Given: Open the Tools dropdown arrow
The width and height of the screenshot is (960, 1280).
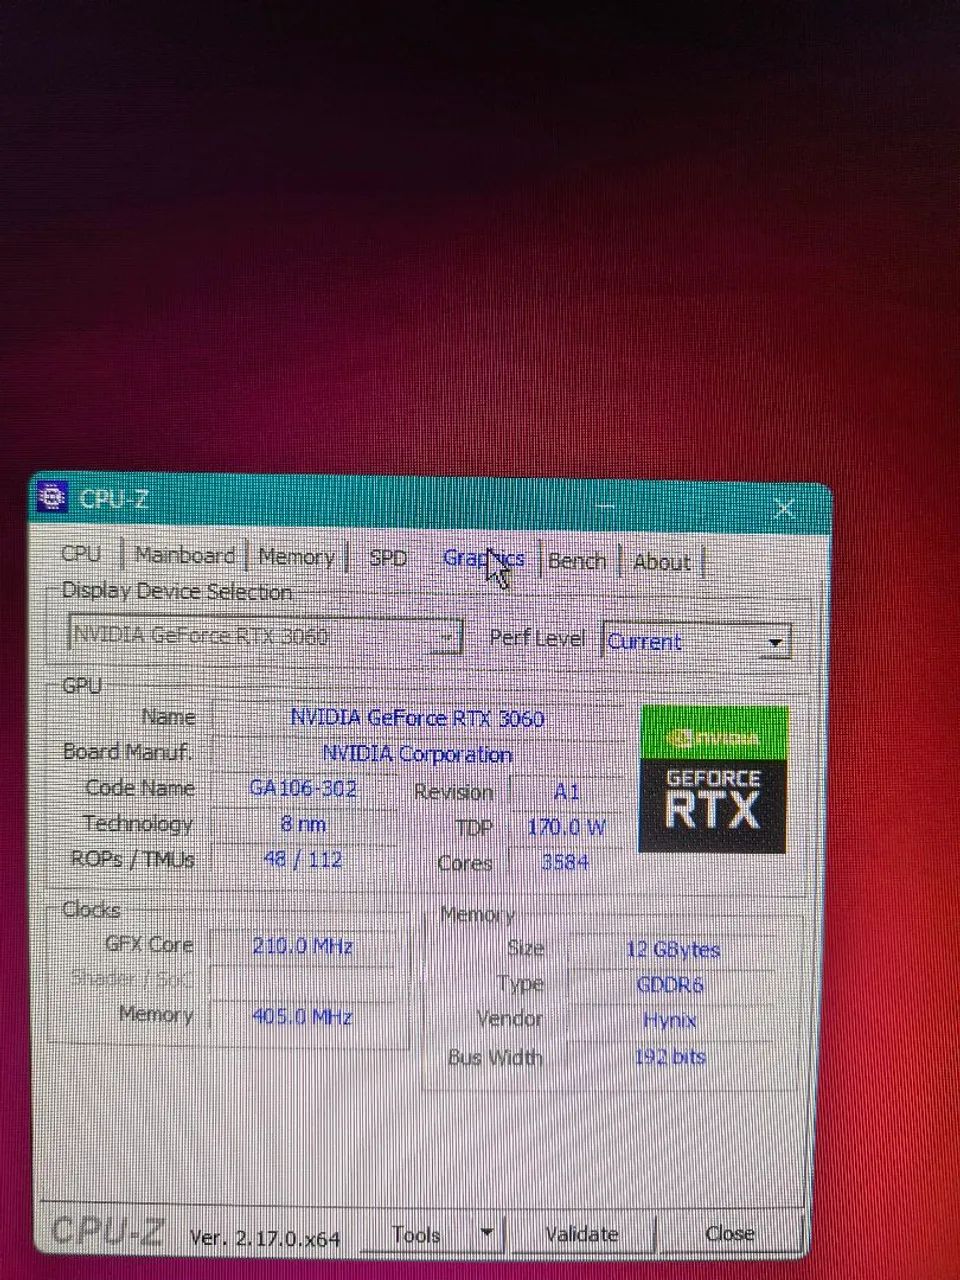Looking at the screenshot, I should pos(487,1234).
